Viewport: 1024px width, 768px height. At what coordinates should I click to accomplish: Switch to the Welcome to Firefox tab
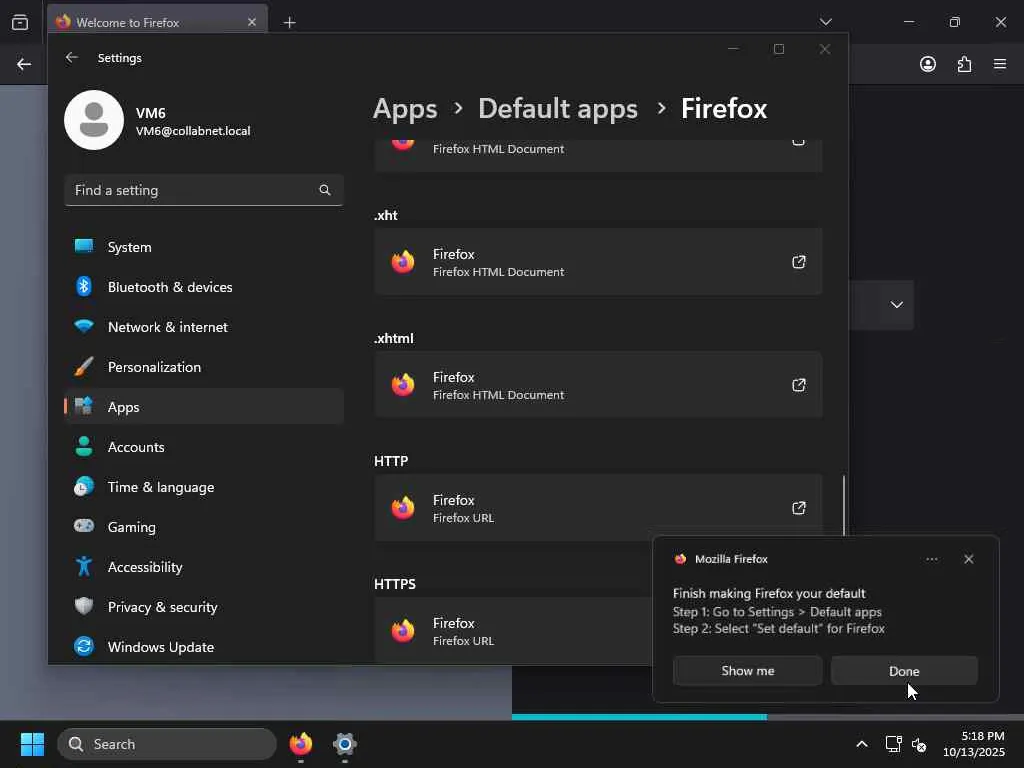click(x=157, y=22)
